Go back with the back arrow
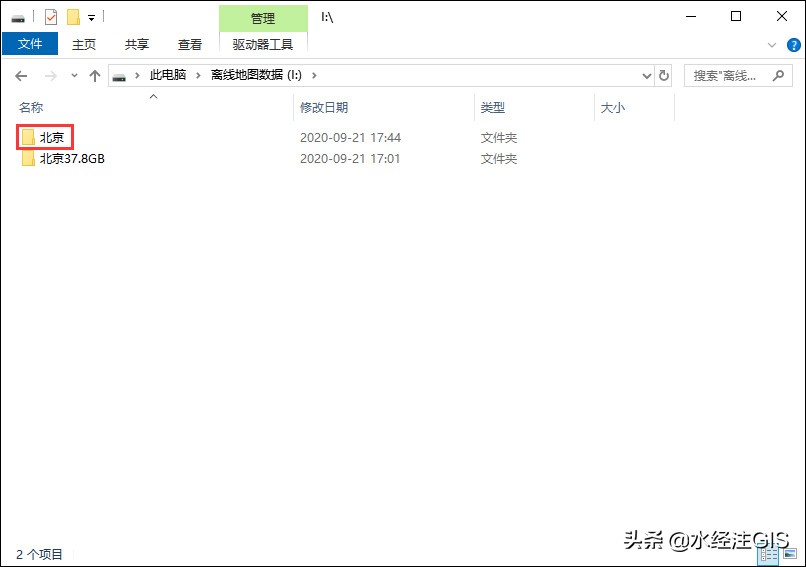The image size is (806, 567). (21, 76)
